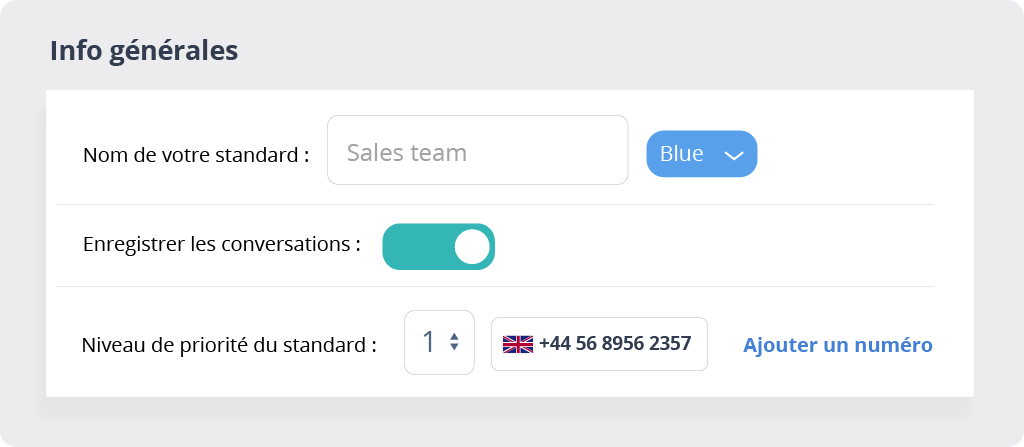Open the Blue color dropdown

pos(701,154)
